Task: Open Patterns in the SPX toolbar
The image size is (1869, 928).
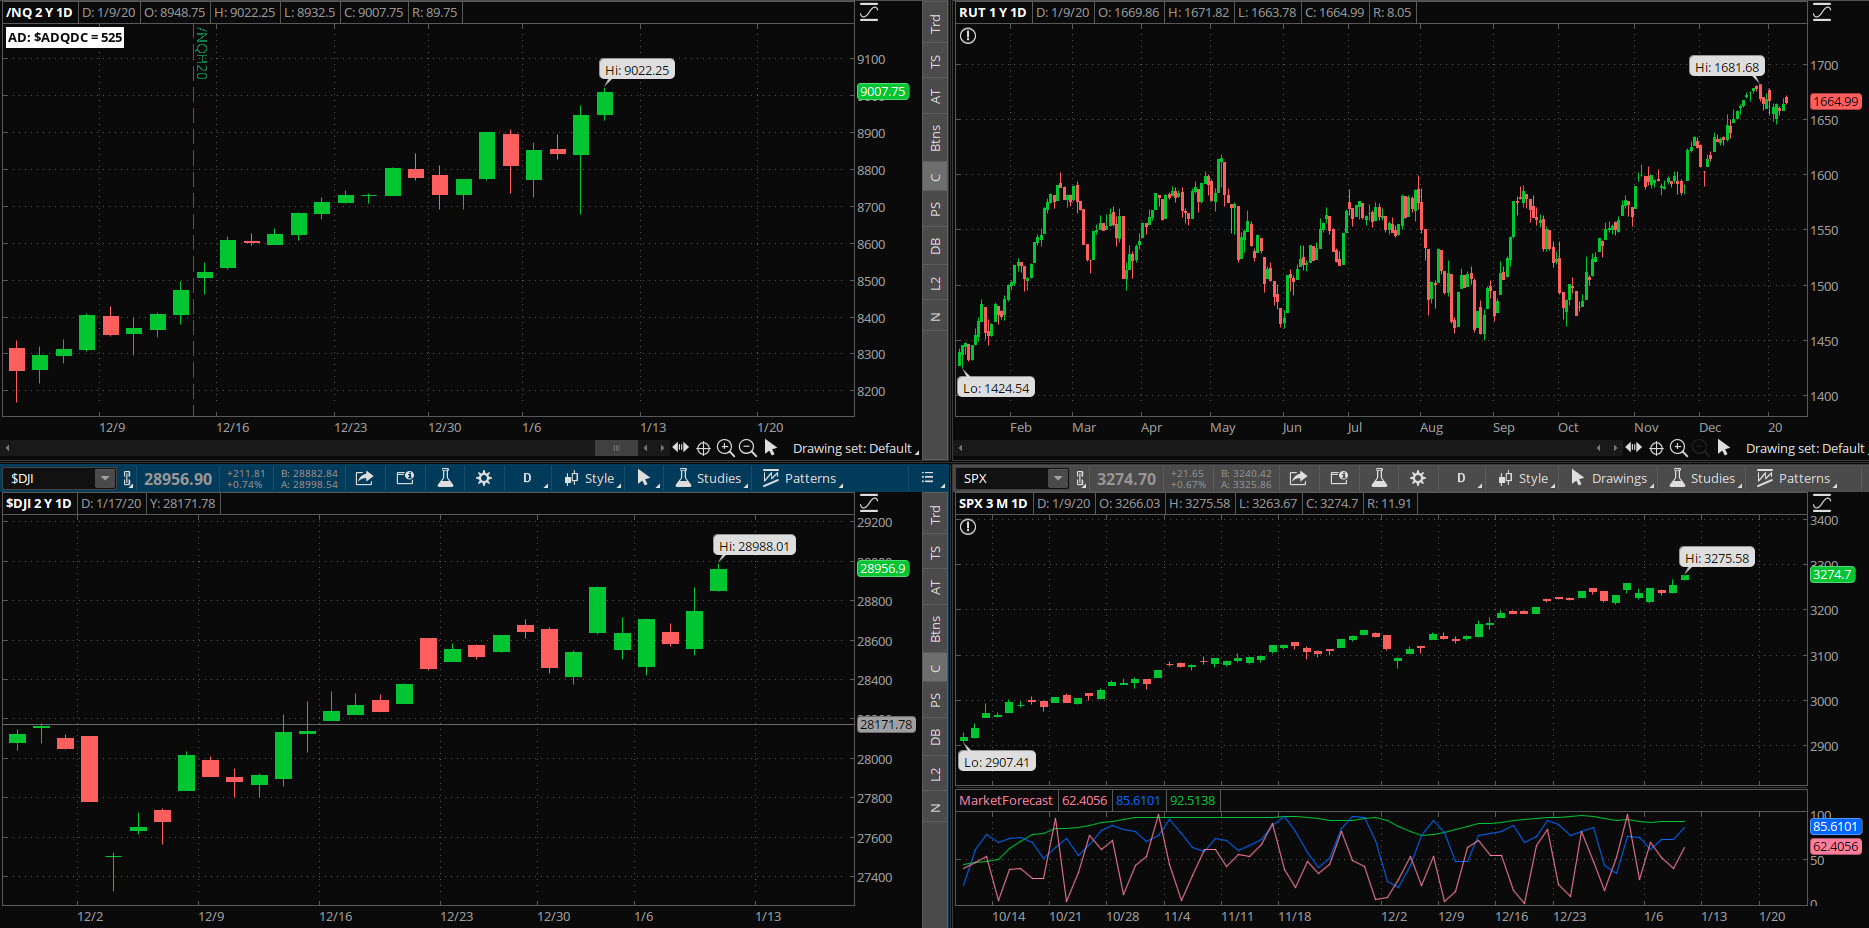Action: coord(1796,478)
